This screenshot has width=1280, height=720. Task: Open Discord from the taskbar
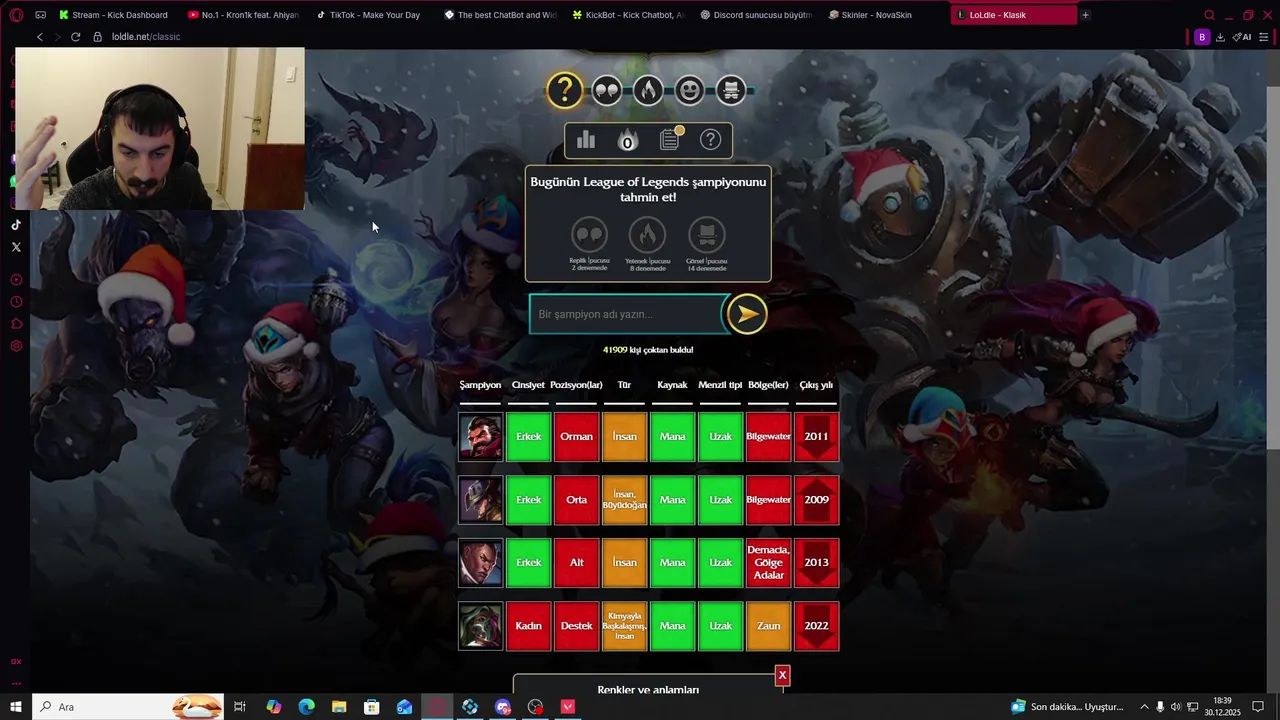pyautogui.click(x=503, y=707)
